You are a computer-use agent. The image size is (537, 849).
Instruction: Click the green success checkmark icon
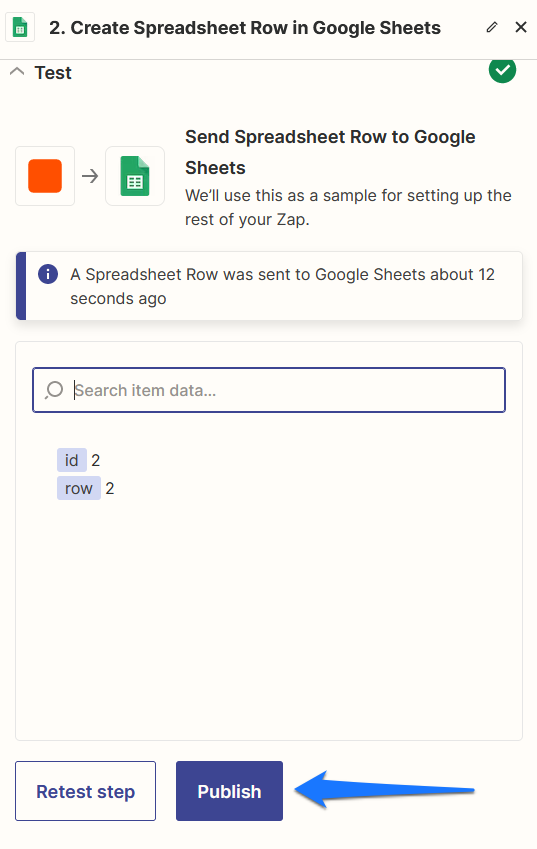pos(502,70)
